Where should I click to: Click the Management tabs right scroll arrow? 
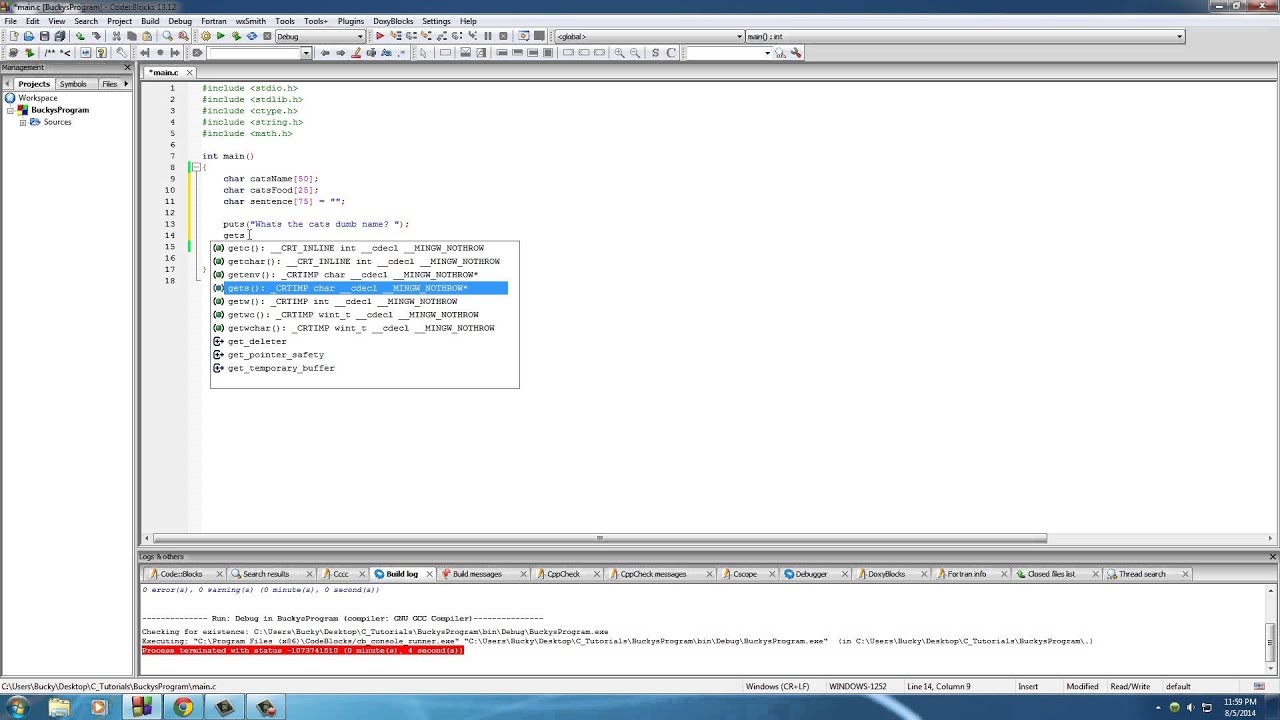tap(126, 84)
